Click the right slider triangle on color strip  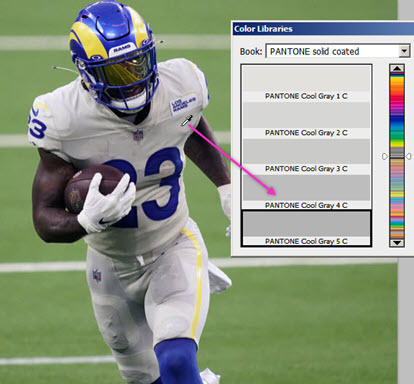pyautogui.click(x=408, y=156)
